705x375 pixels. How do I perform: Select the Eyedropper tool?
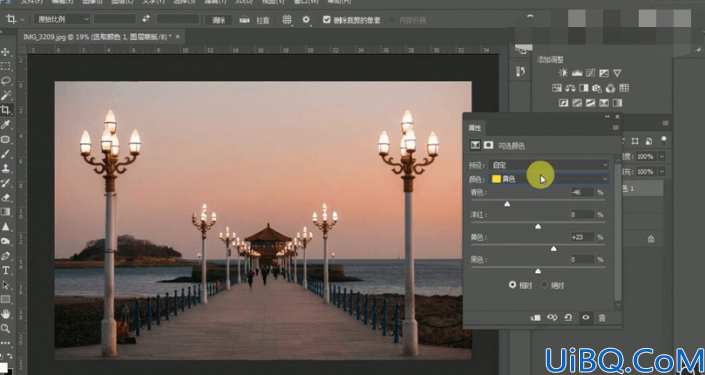6,125
